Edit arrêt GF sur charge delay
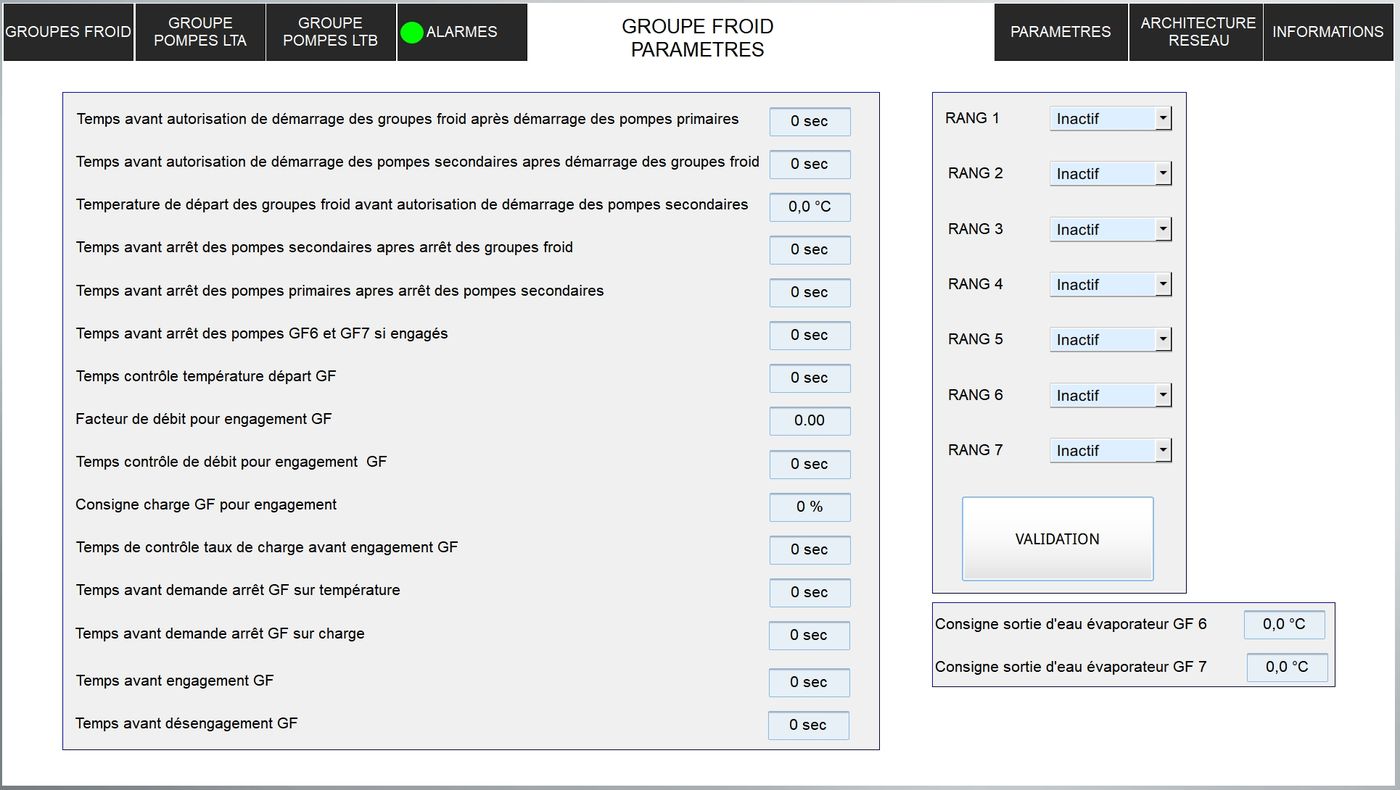The width and height of the screenshot is (1400, 790). tap(809, 636)
